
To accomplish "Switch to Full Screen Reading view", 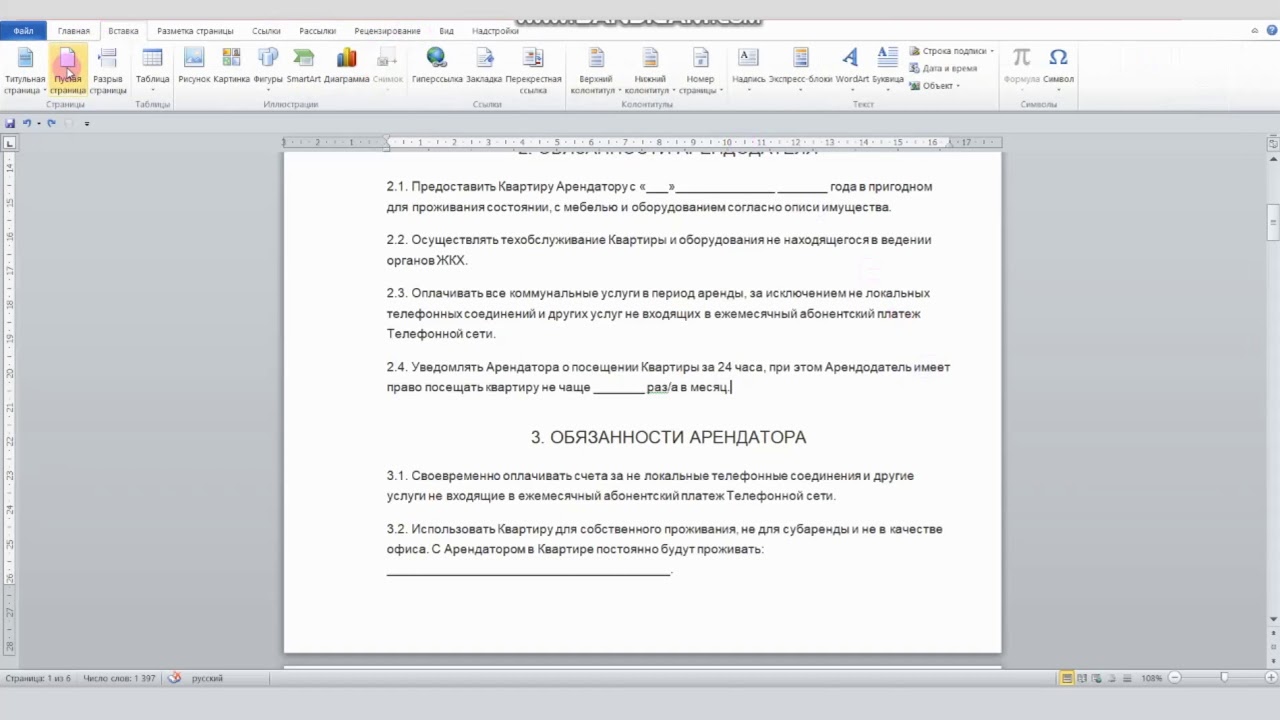I will [1082, 678].
